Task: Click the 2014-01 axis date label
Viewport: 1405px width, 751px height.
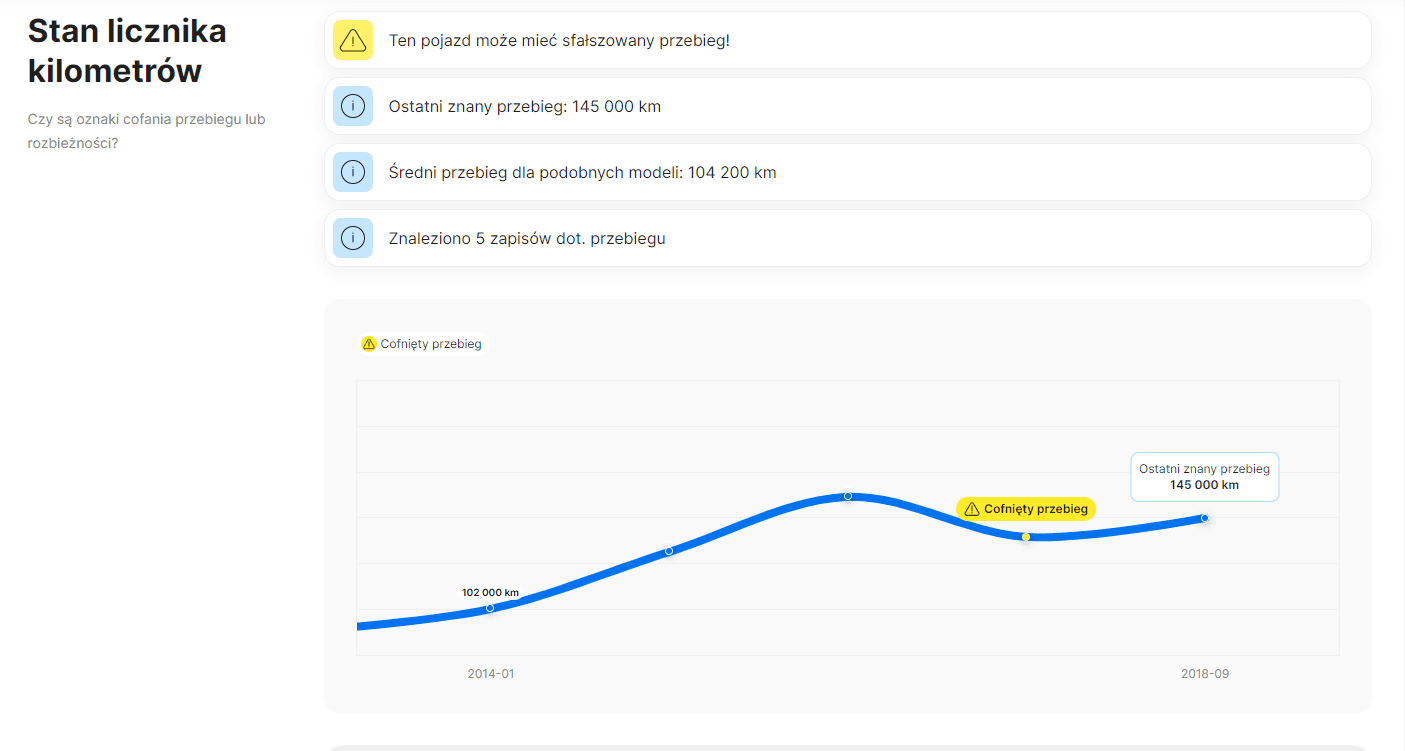Action: pos(491,674)
